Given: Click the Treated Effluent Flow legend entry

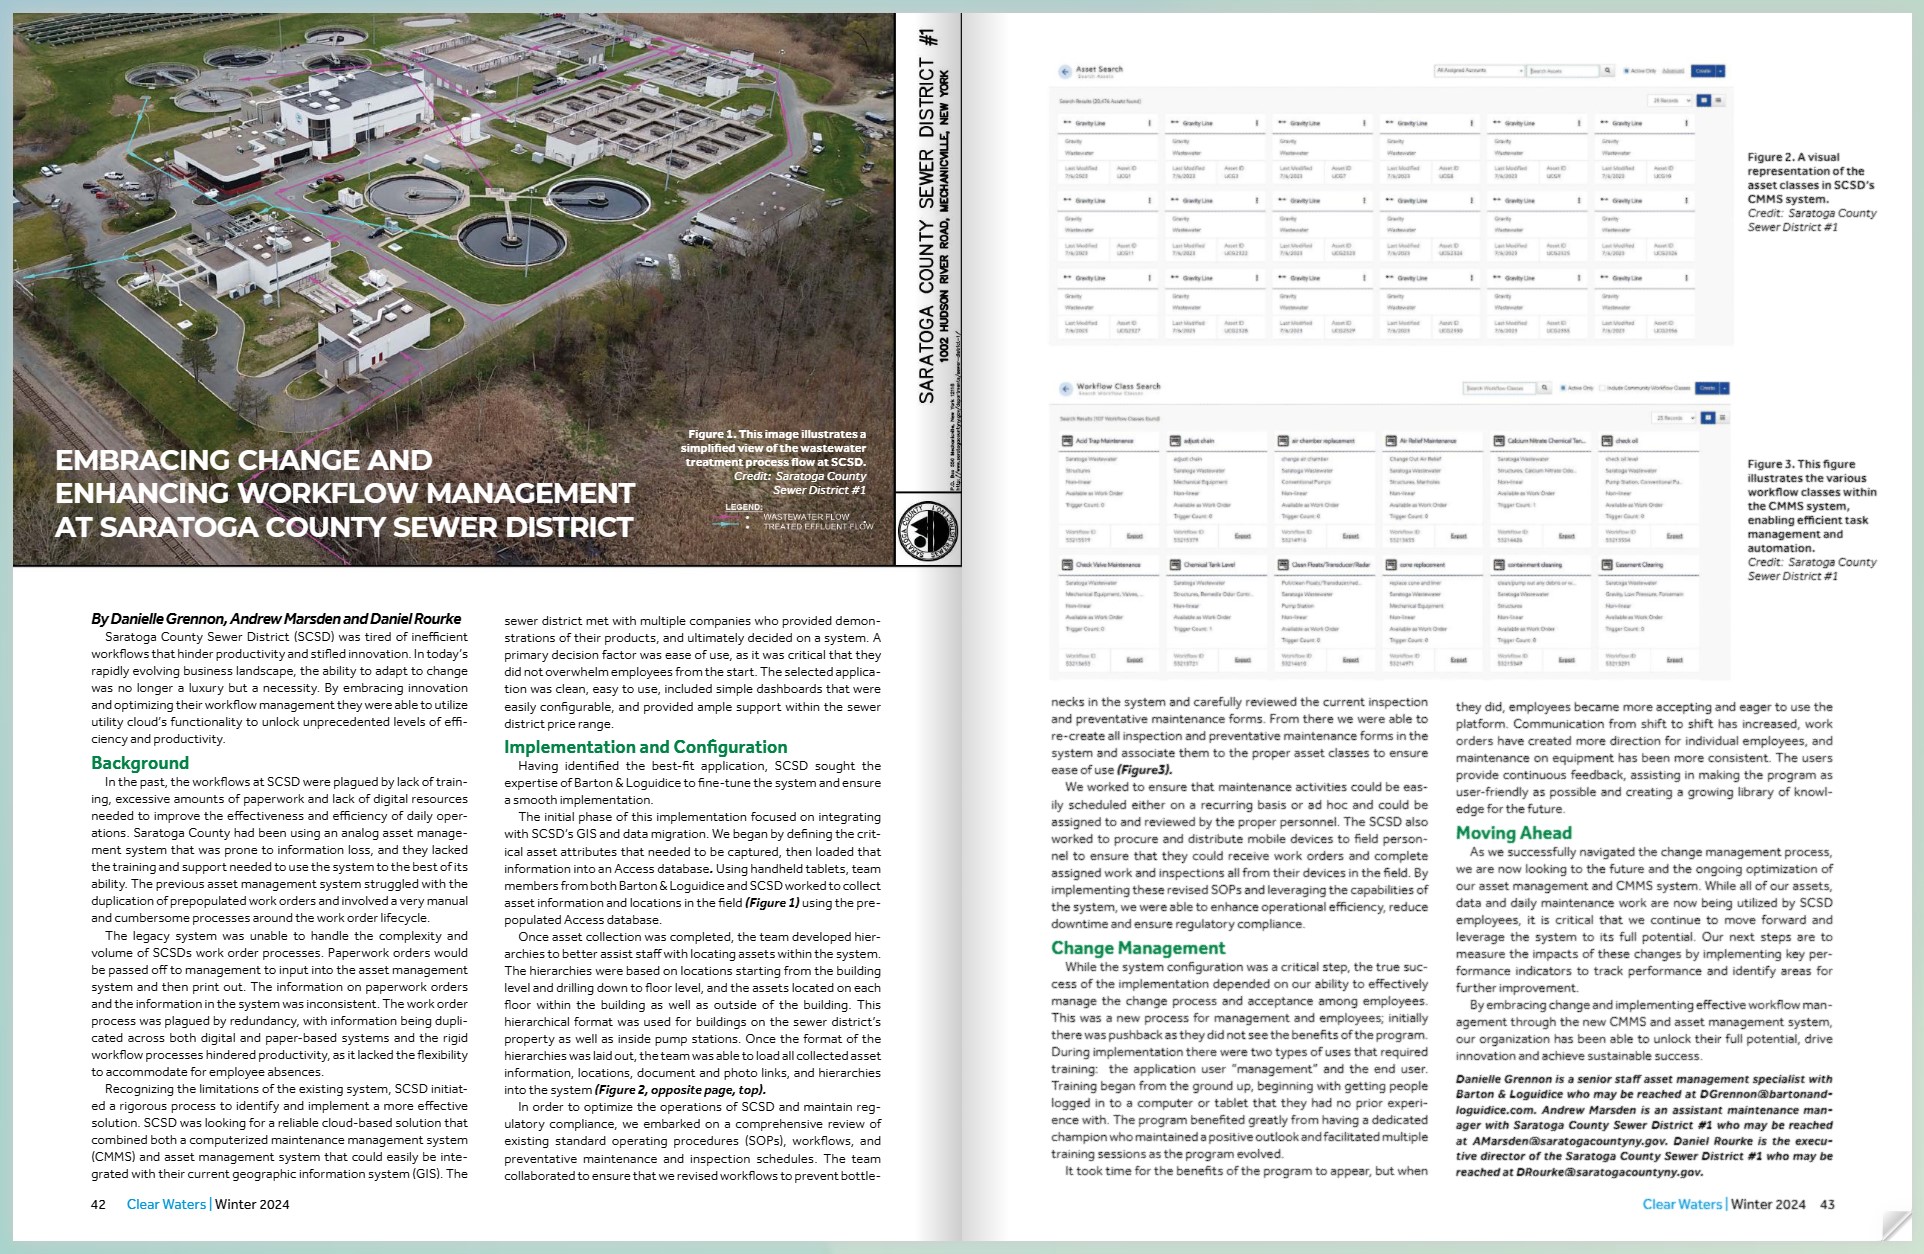Looking at the screenshot, I should point(818,526).
